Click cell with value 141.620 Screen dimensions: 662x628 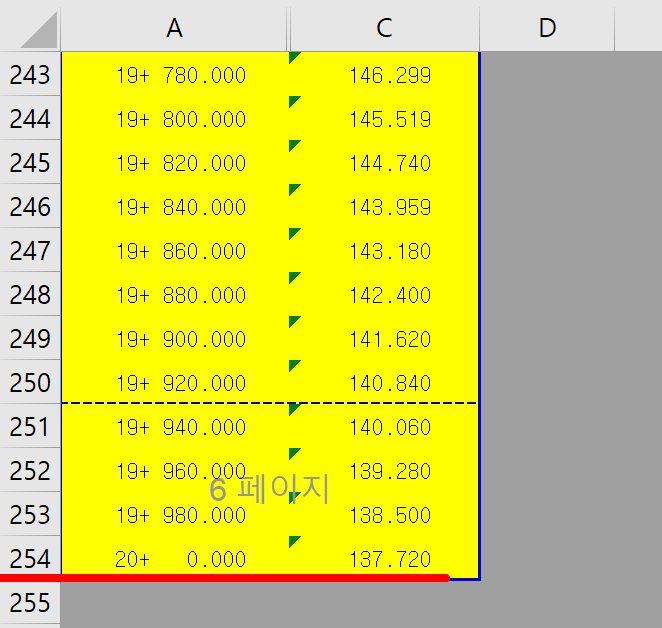click(384, 338)
